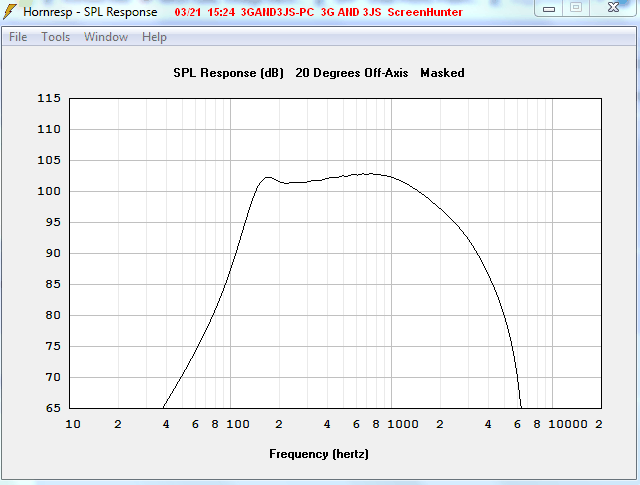Maximize the Hornresp window

[x=576, y=8]
